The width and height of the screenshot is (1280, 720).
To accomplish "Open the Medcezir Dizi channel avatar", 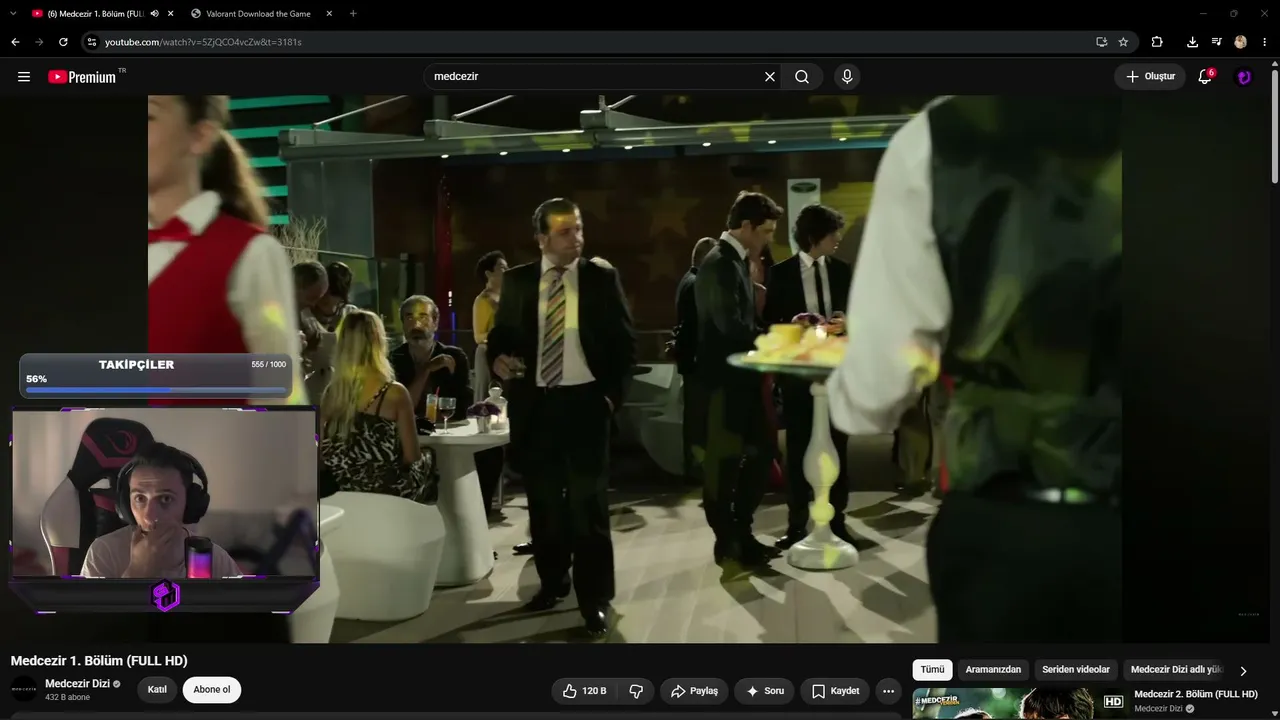I will pyautogui.click(x=24, y=689).
